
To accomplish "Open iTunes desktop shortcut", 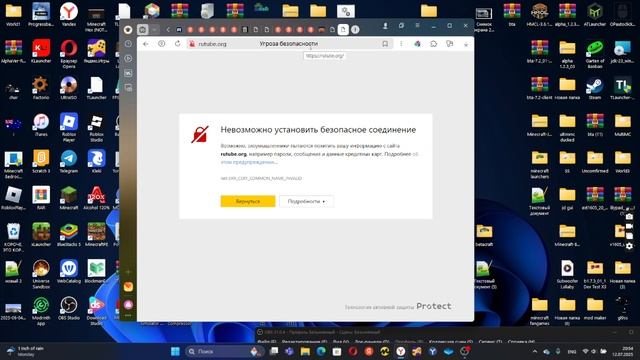I will (41, 124).
